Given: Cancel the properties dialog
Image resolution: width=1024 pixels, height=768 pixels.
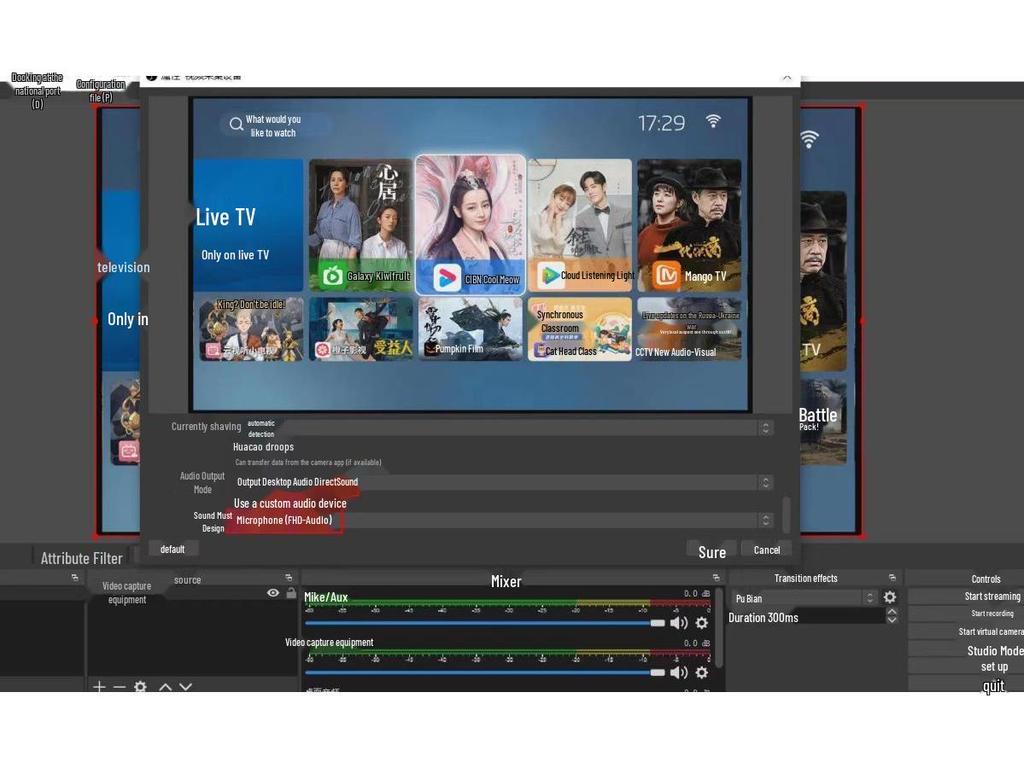Looking at the screenshot, I should pos(767,551).
